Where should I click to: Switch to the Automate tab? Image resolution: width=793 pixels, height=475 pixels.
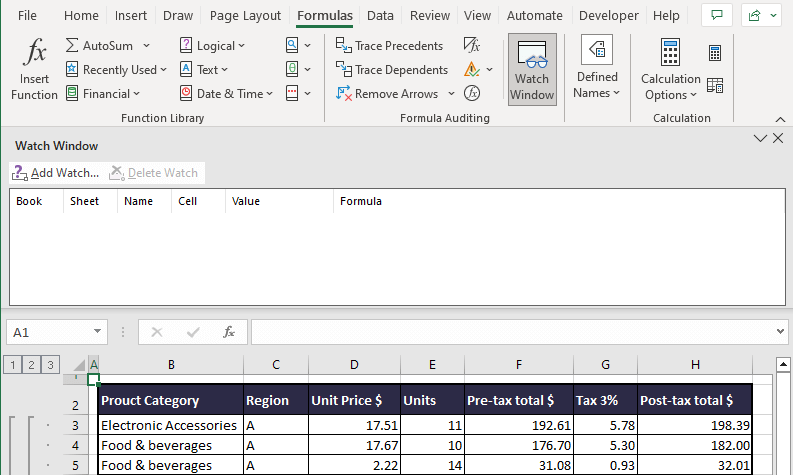coord(535,16)
